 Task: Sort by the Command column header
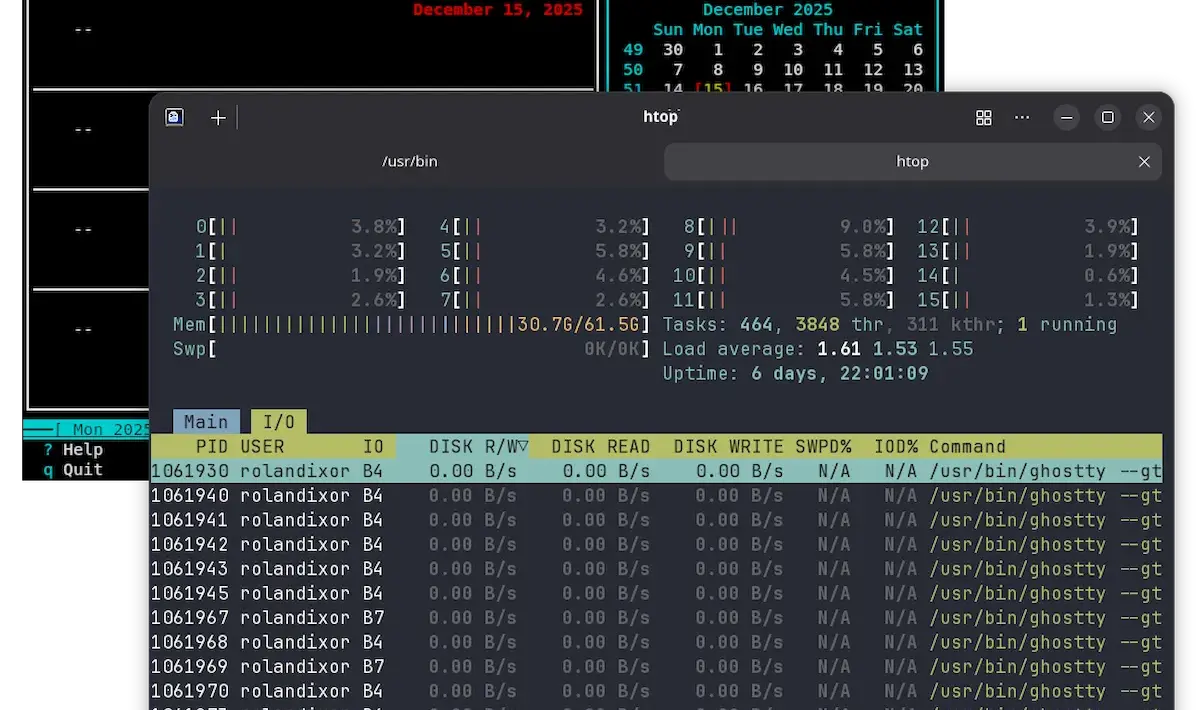click(968, 447)
